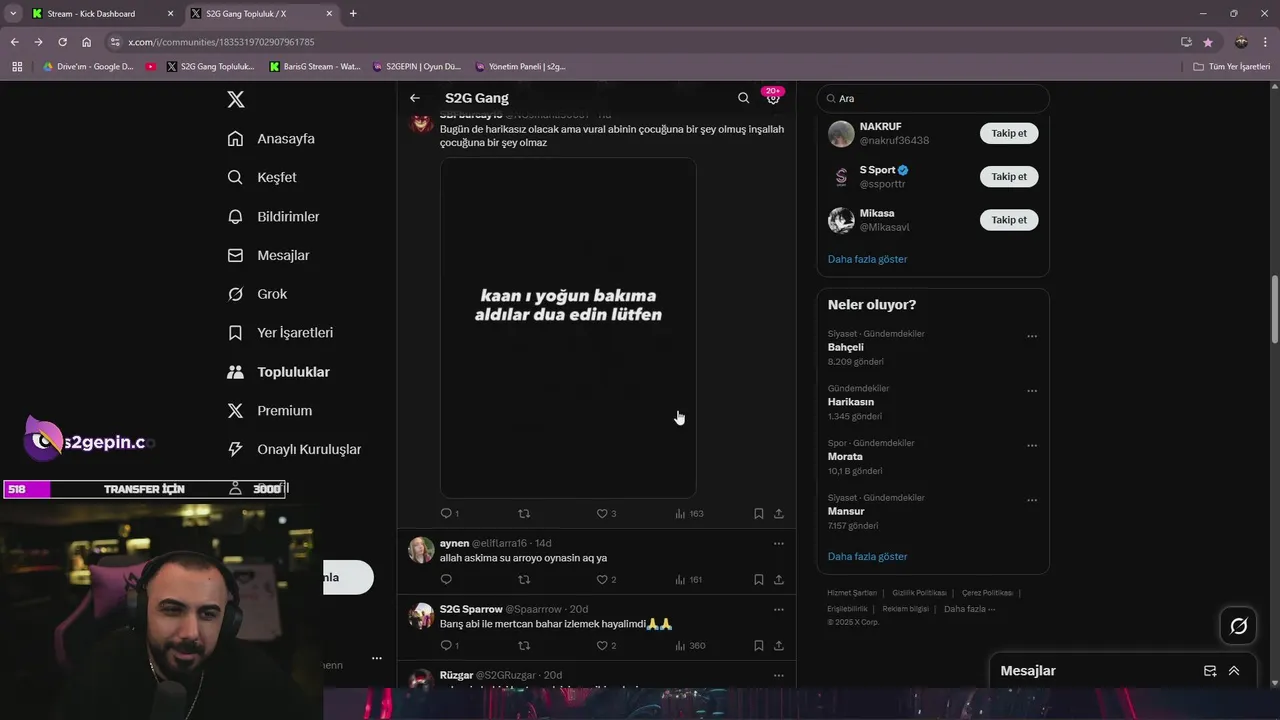Open more options on aynen's post

(x=778, y=543)
